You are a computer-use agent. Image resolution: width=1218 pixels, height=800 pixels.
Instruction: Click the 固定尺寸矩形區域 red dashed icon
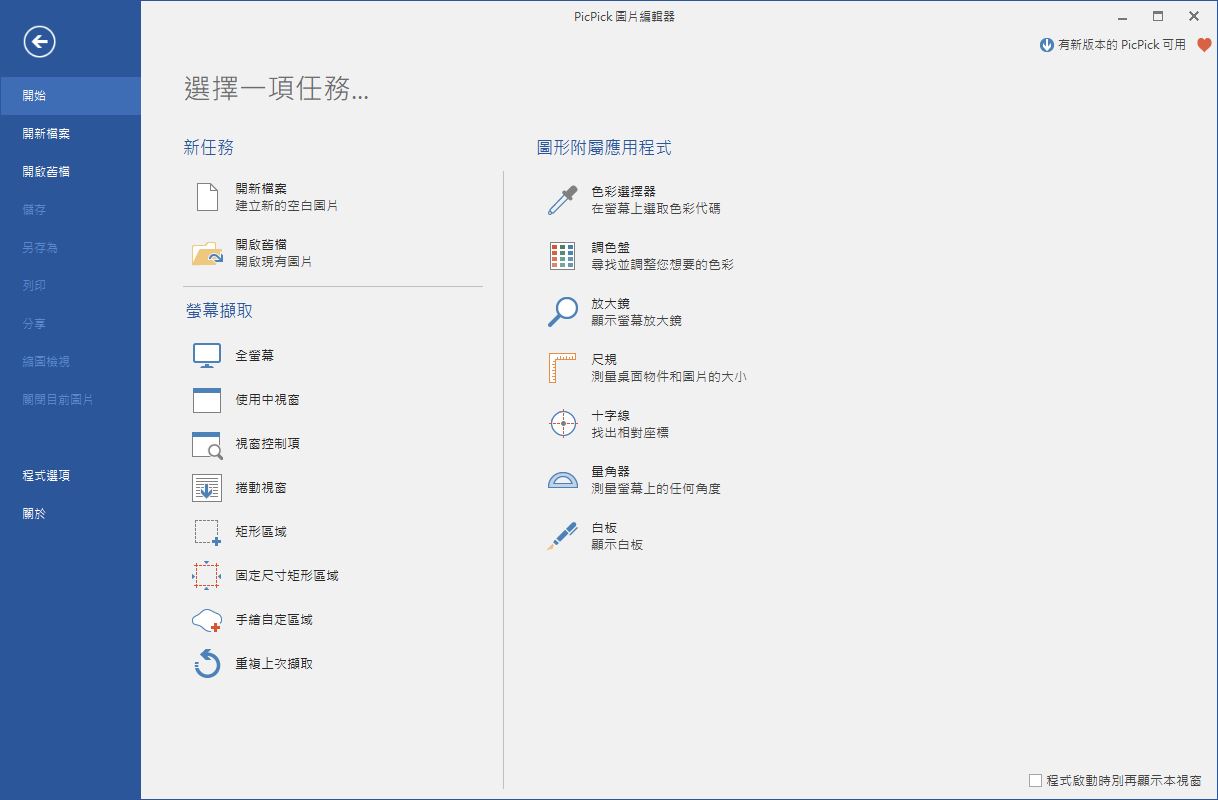point(207,575)
